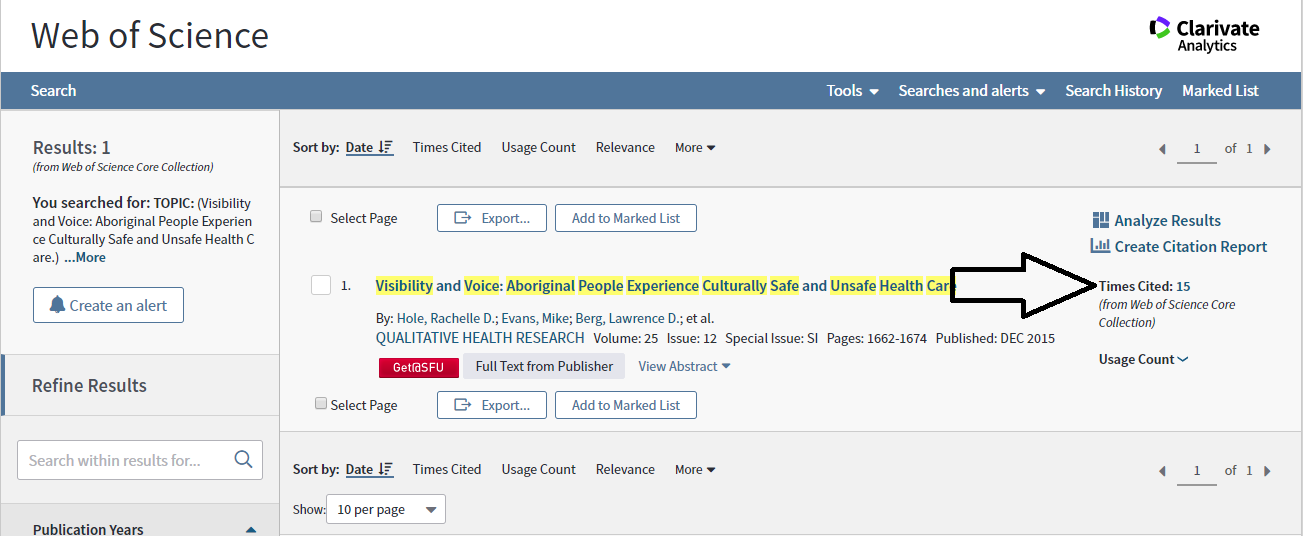The width and height of the screenshot is (1303, 536).
Task: Click the Results: 1 heading
Action: tap(72, 147)
